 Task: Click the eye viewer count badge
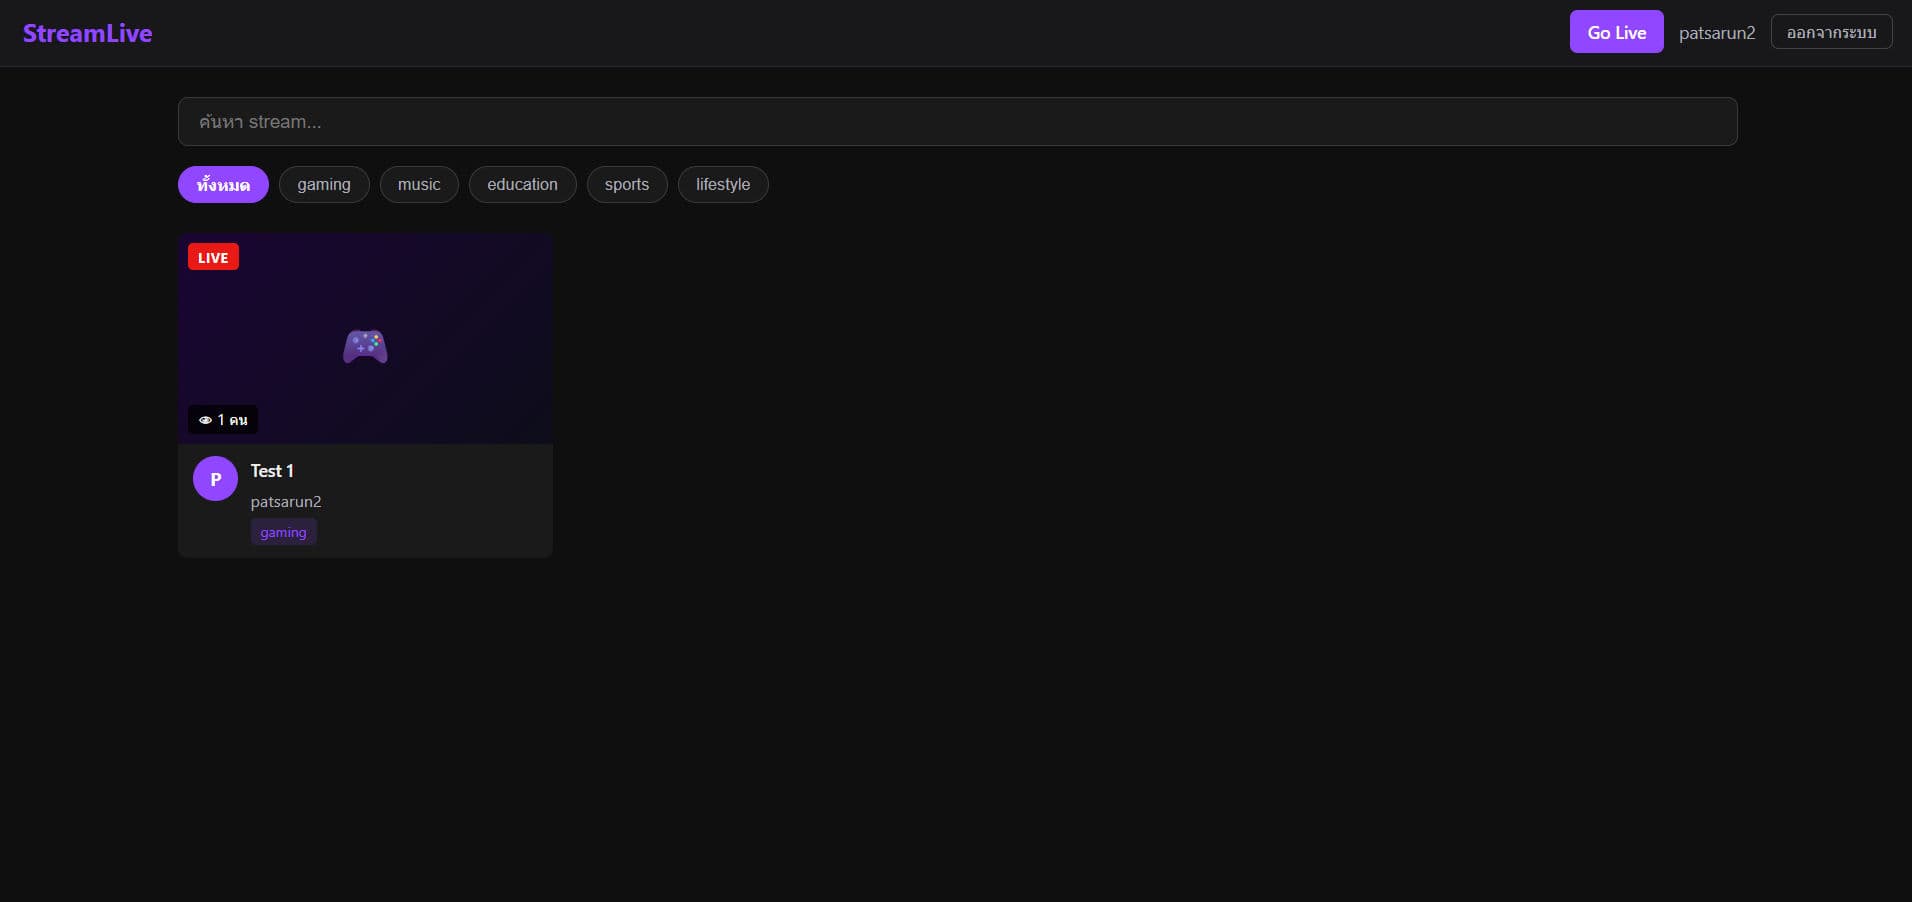coord(223,419)
